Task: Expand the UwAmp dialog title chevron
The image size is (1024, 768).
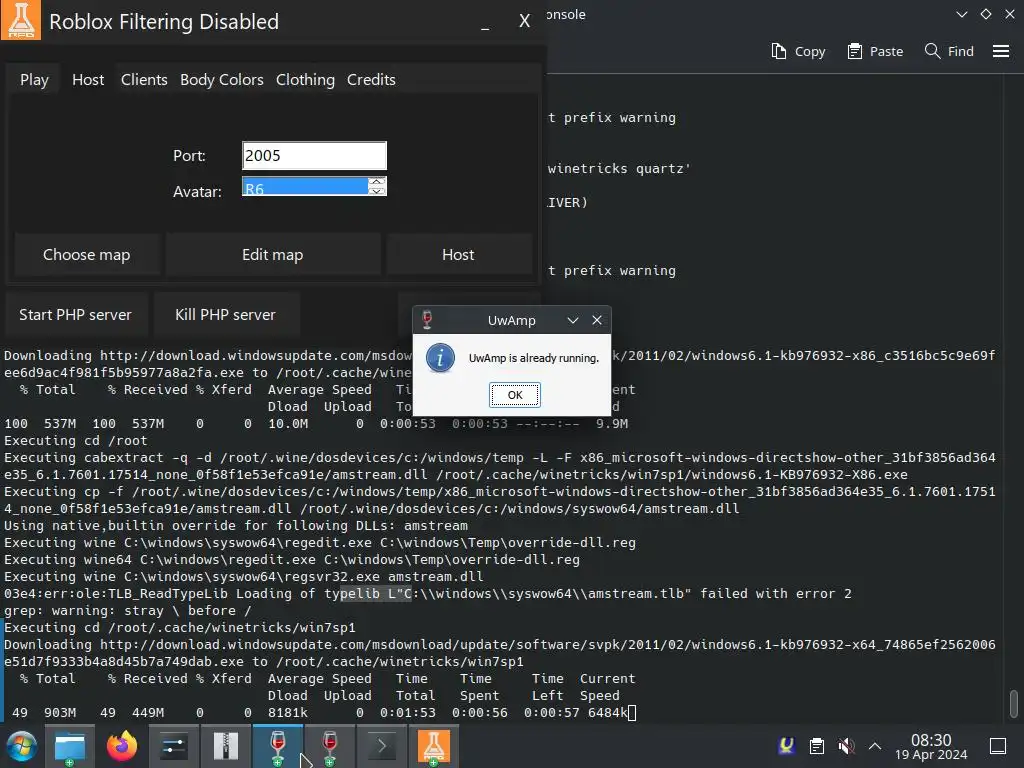Action: coord(573,320)
